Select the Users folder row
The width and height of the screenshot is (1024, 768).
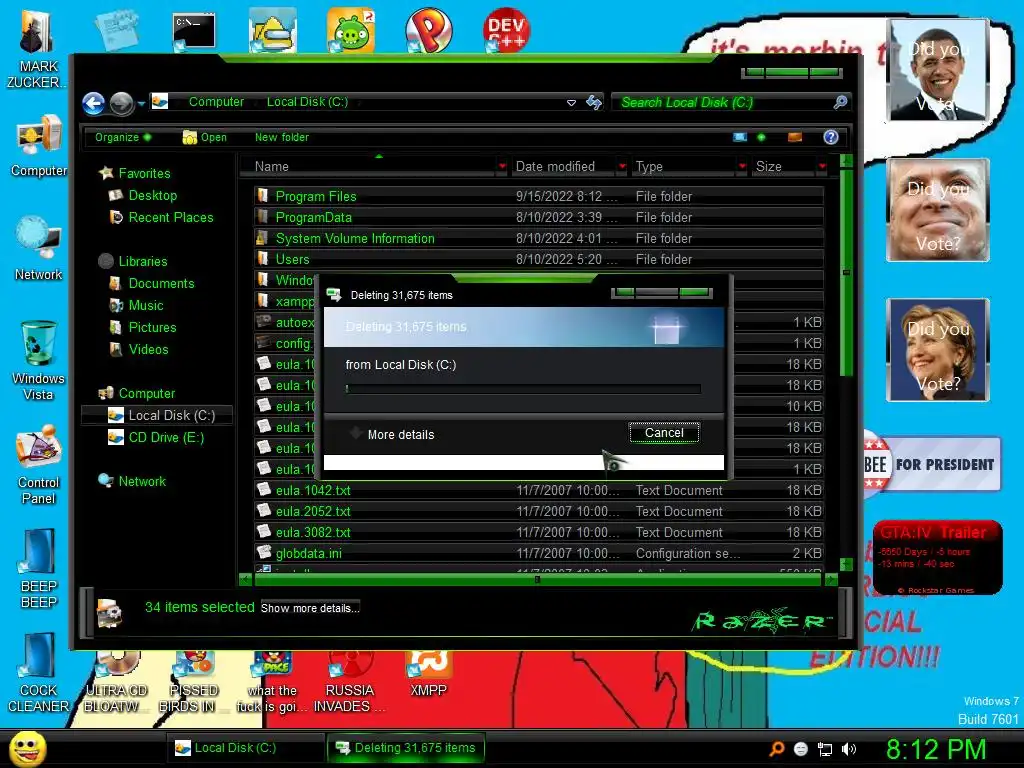point(539,259)
